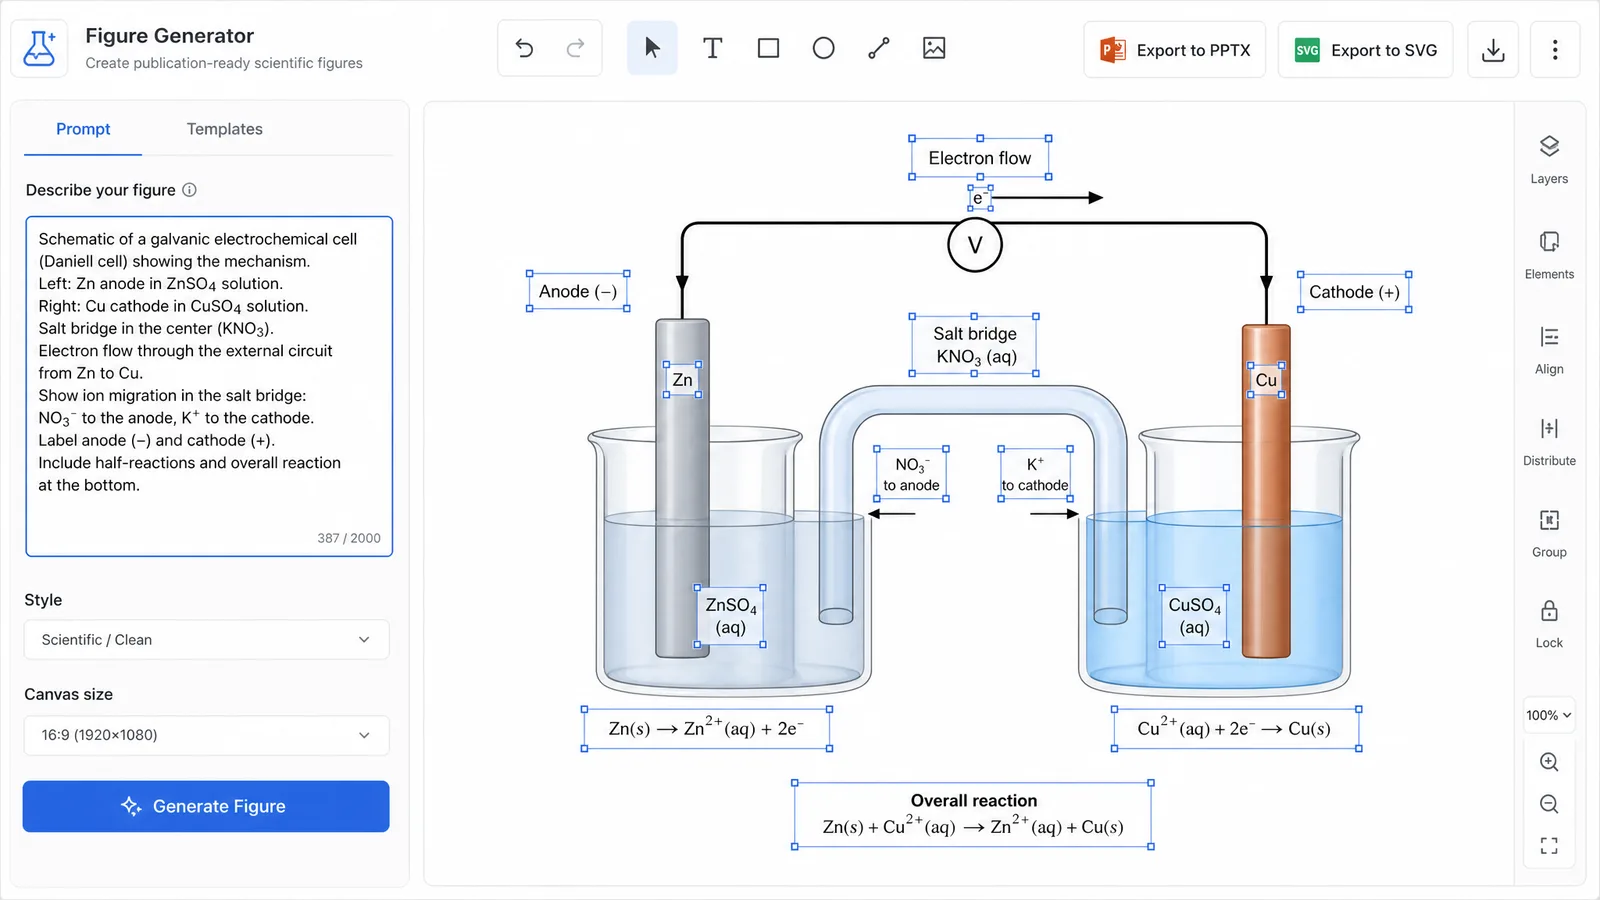Select the Salt bridge KNO3 (aq) label
The width and height of the screenshot is (1600, 900).
pos(974,345)
